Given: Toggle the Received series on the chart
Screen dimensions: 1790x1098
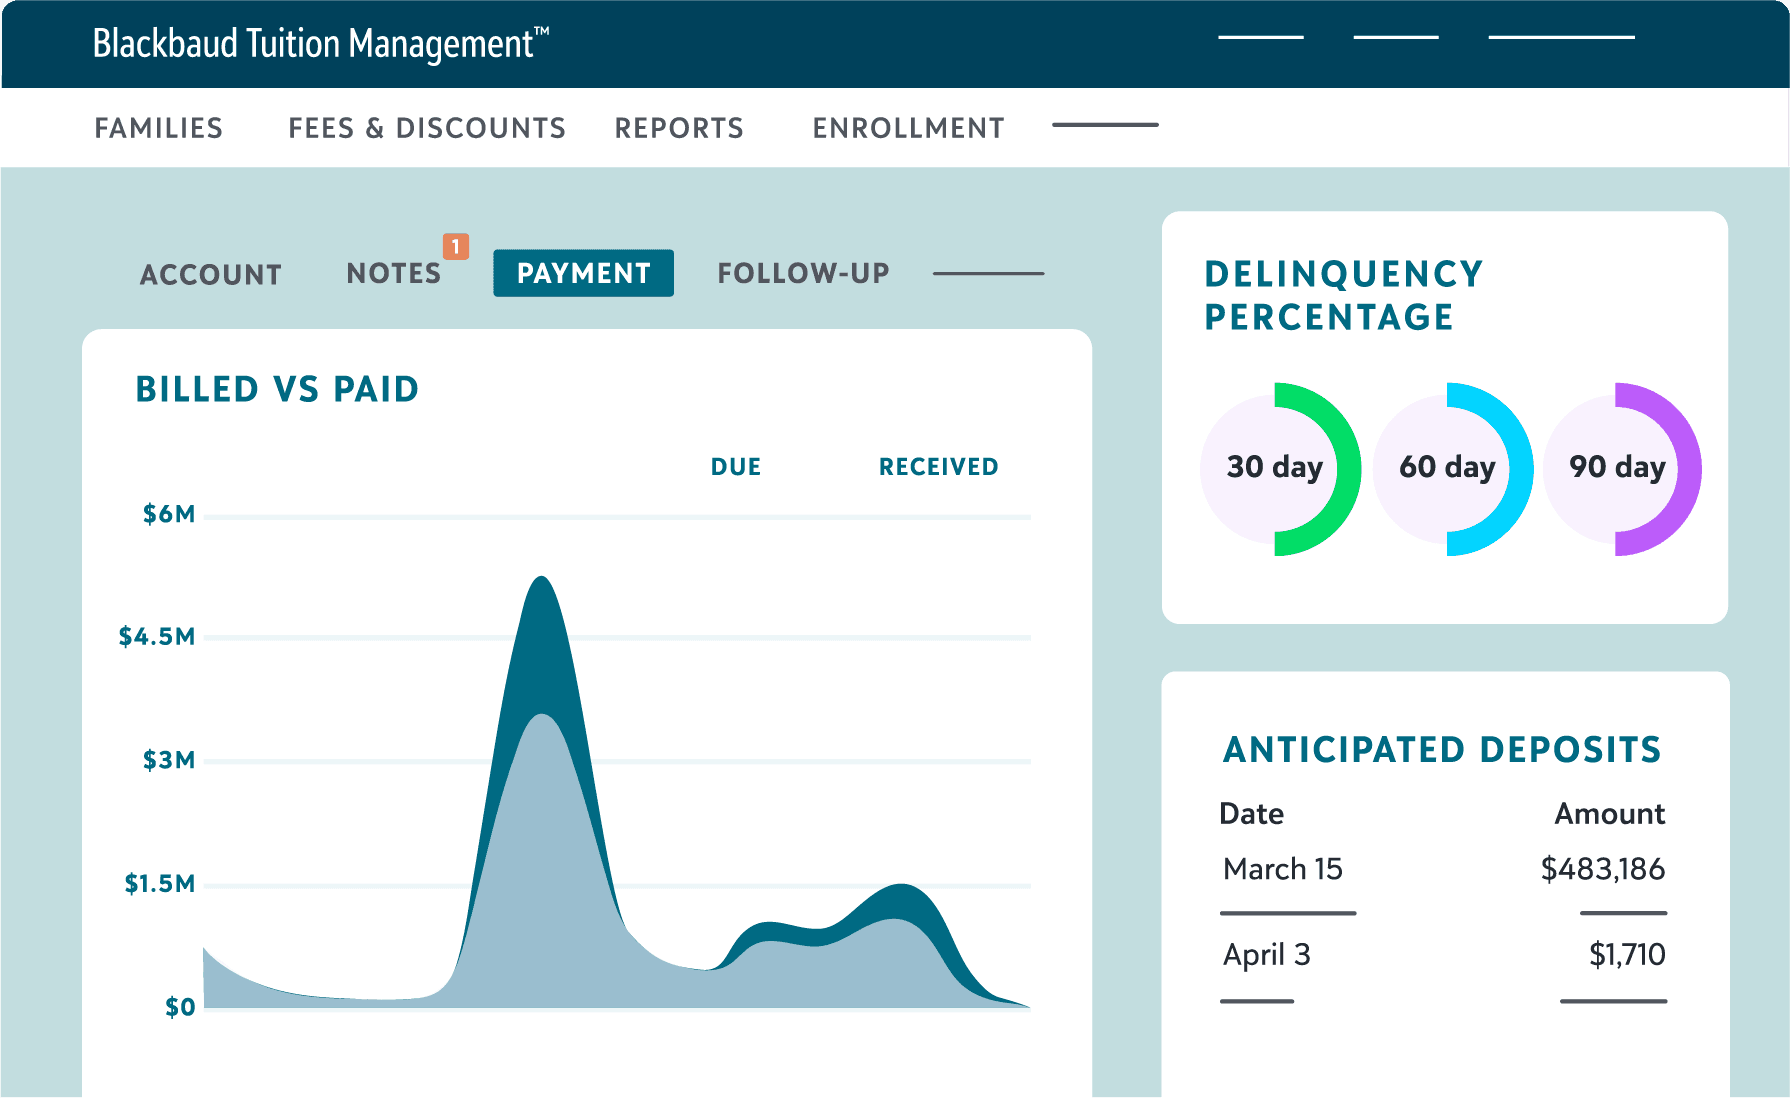Looking at the screenshot, I should [937, 466].
